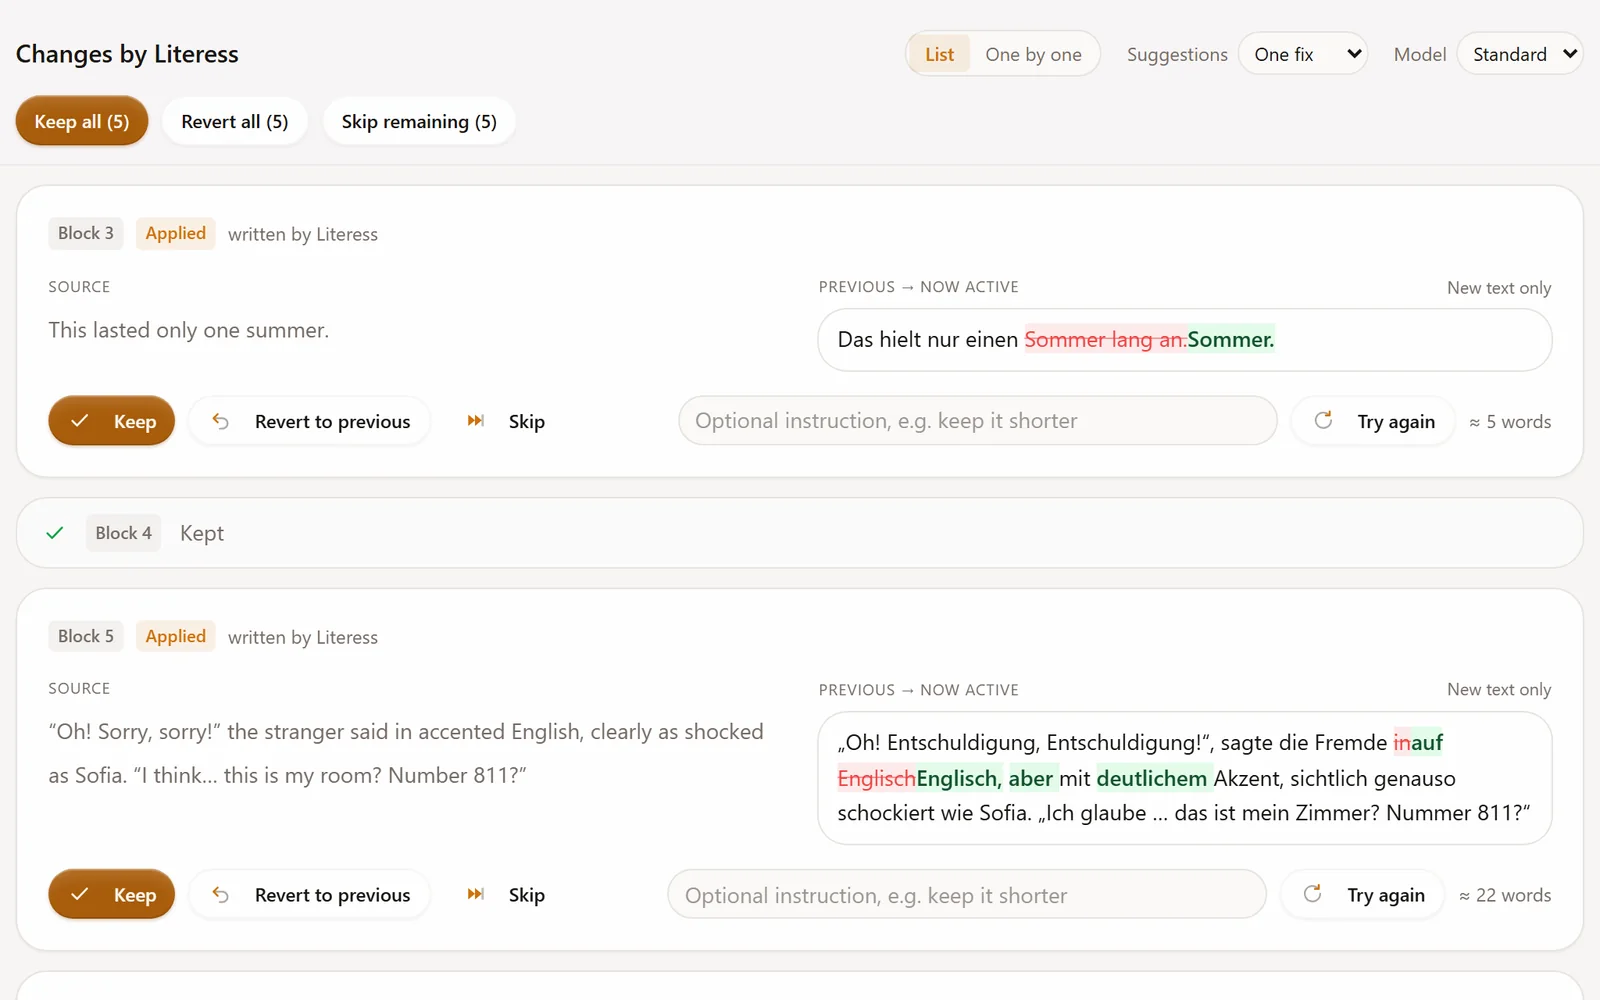Expand the collapsed Block 4 Kept row
The image size is (1600, 1000).
(x=800, y=533)
